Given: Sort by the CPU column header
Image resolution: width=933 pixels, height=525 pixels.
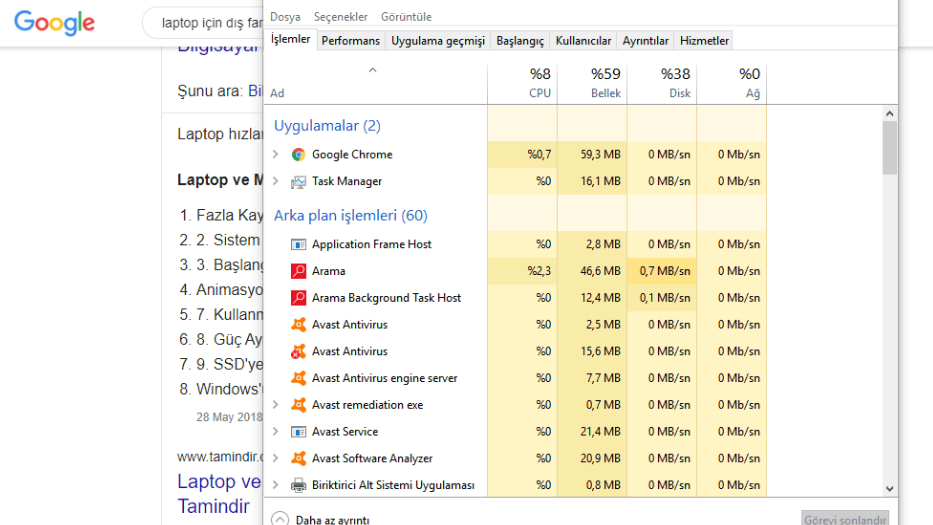Looking at the screenshot, I should 522,83.
